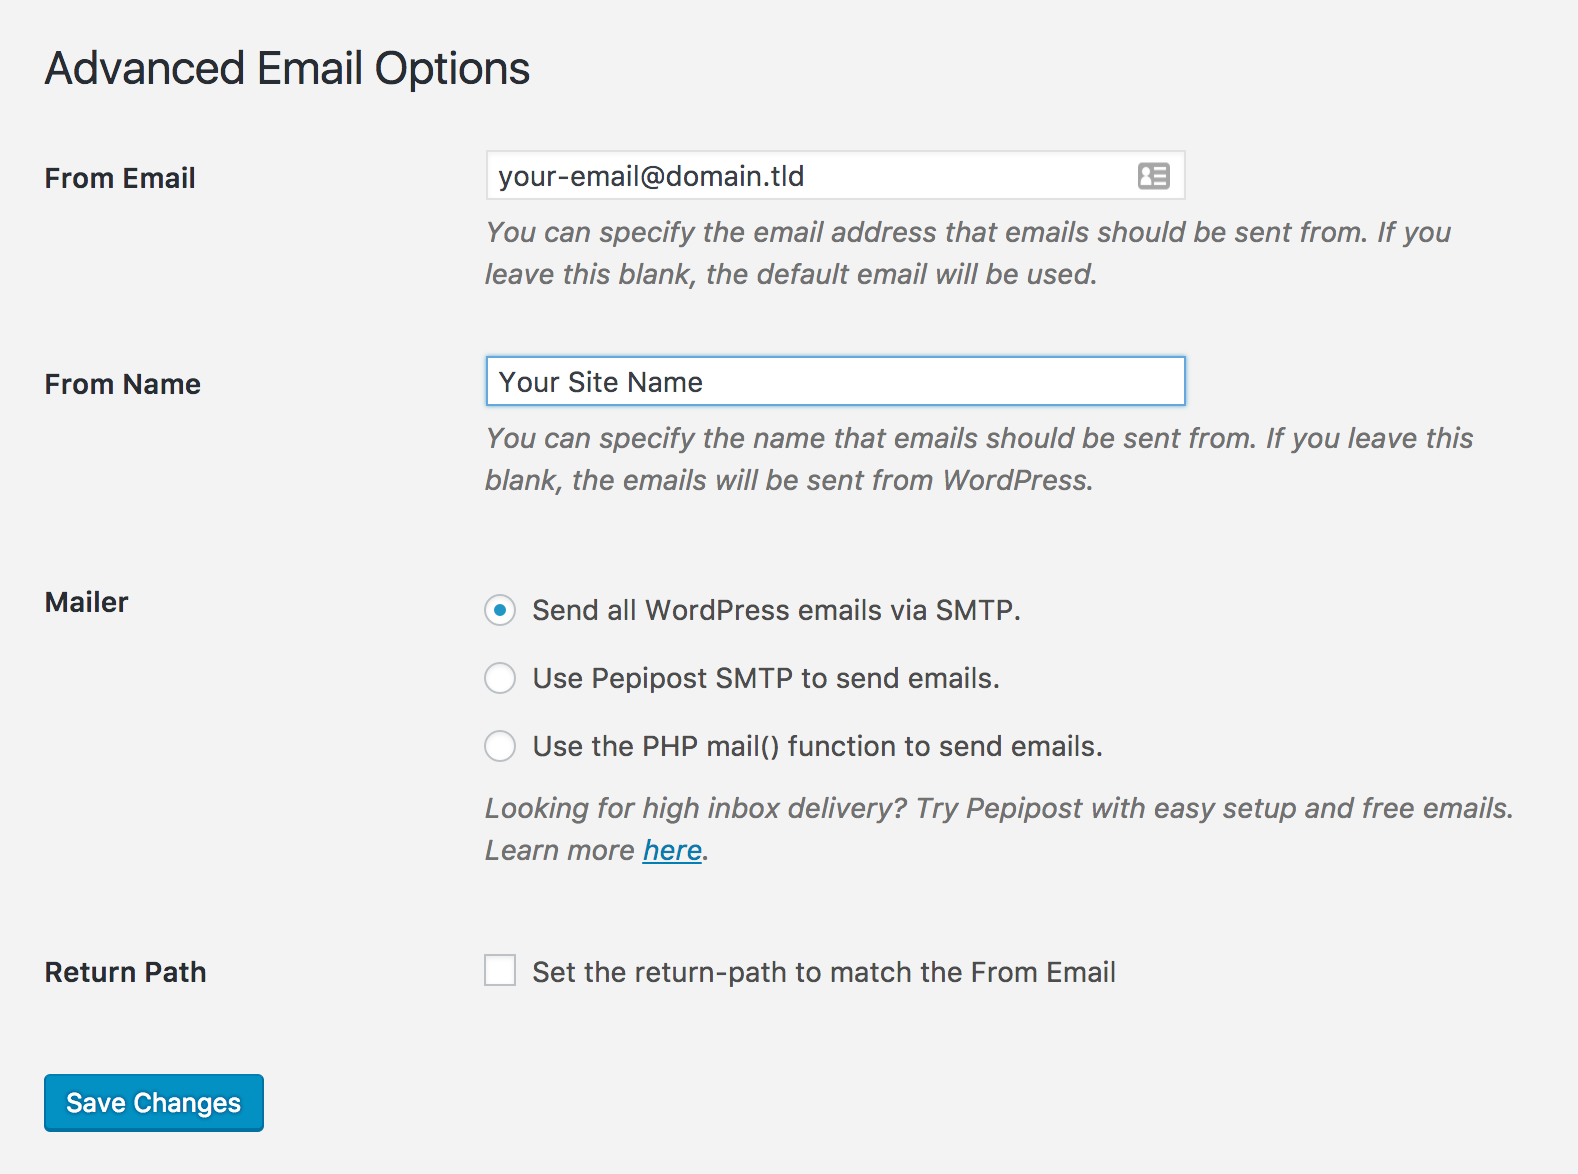
Task: Click 'Use Pepipost SMTP to send emails' text
Action: (766, 678)
